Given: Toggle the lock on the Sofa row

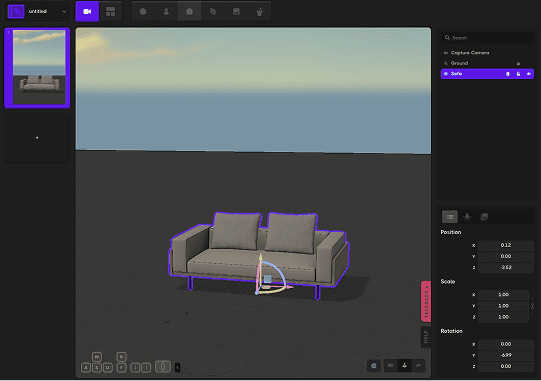Looking at the screenshot, I should click(518, 74).
